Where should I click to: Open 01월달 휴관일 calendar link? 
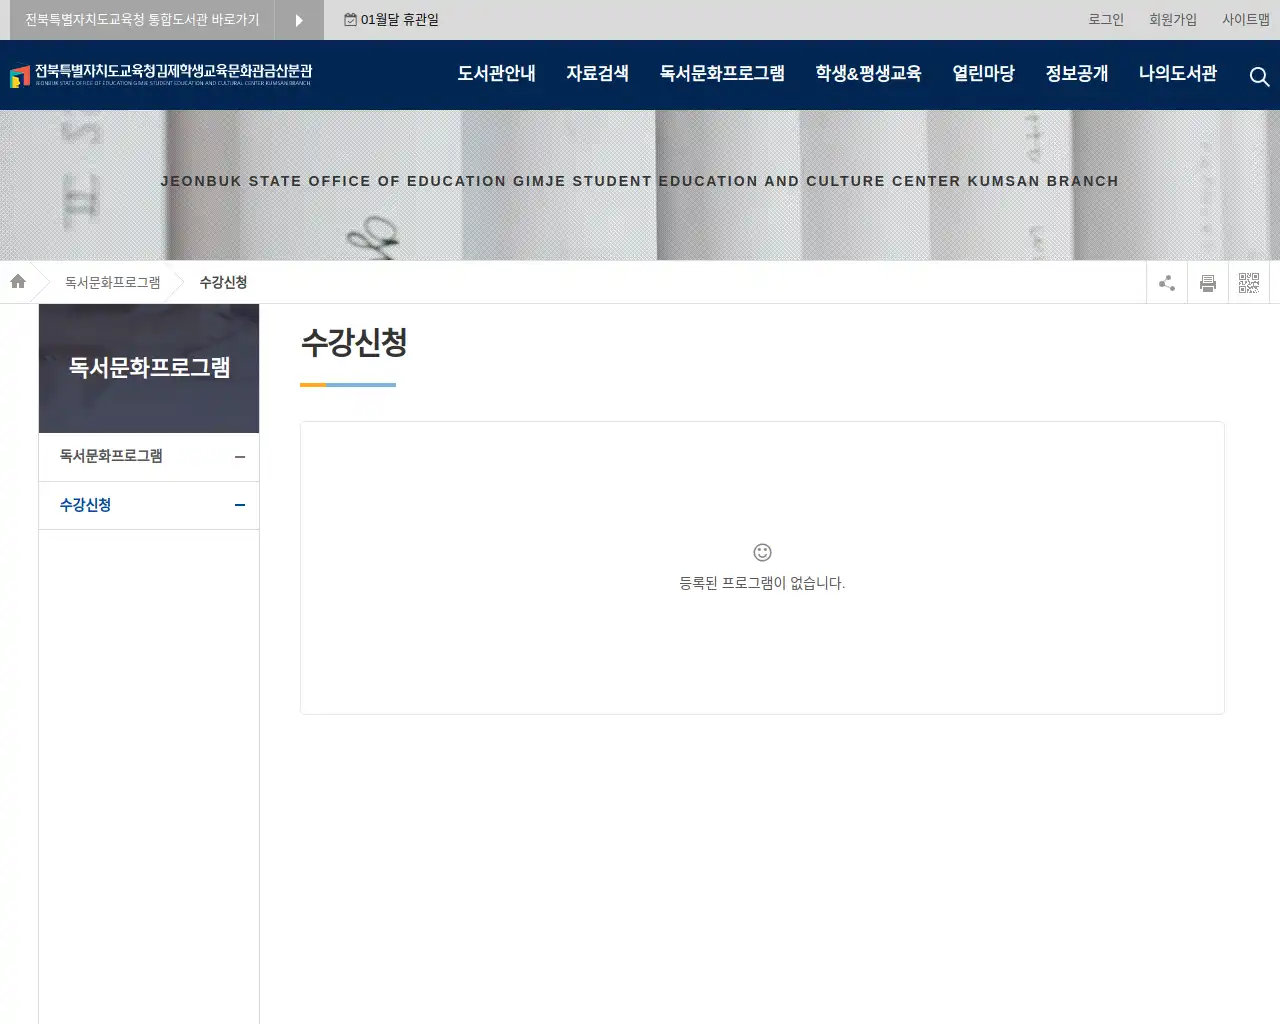(391, 19)
